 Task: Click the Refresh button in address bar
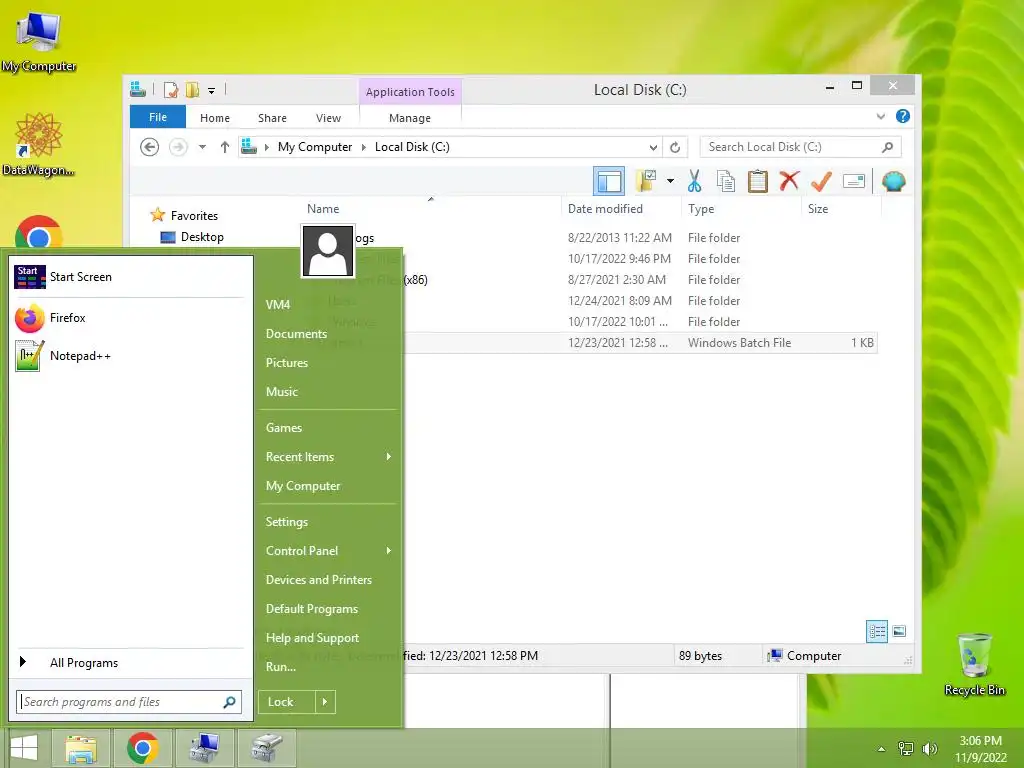pyautogui.click(x=675, y=147)
